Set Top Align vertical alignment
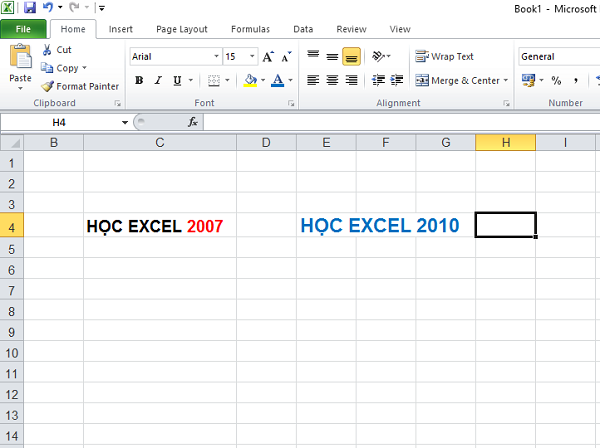 pyautogui.click(x=313, y=56)
